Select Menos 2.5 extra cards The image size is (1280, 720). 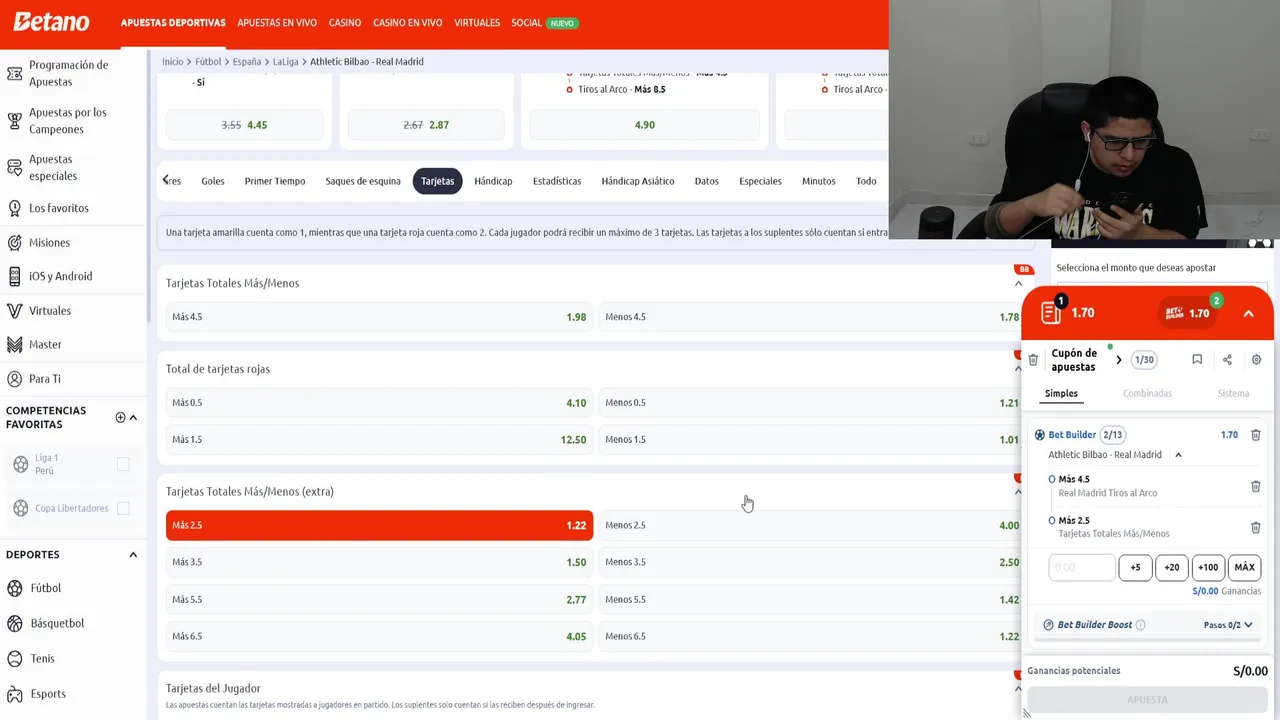tap(811, 525)
